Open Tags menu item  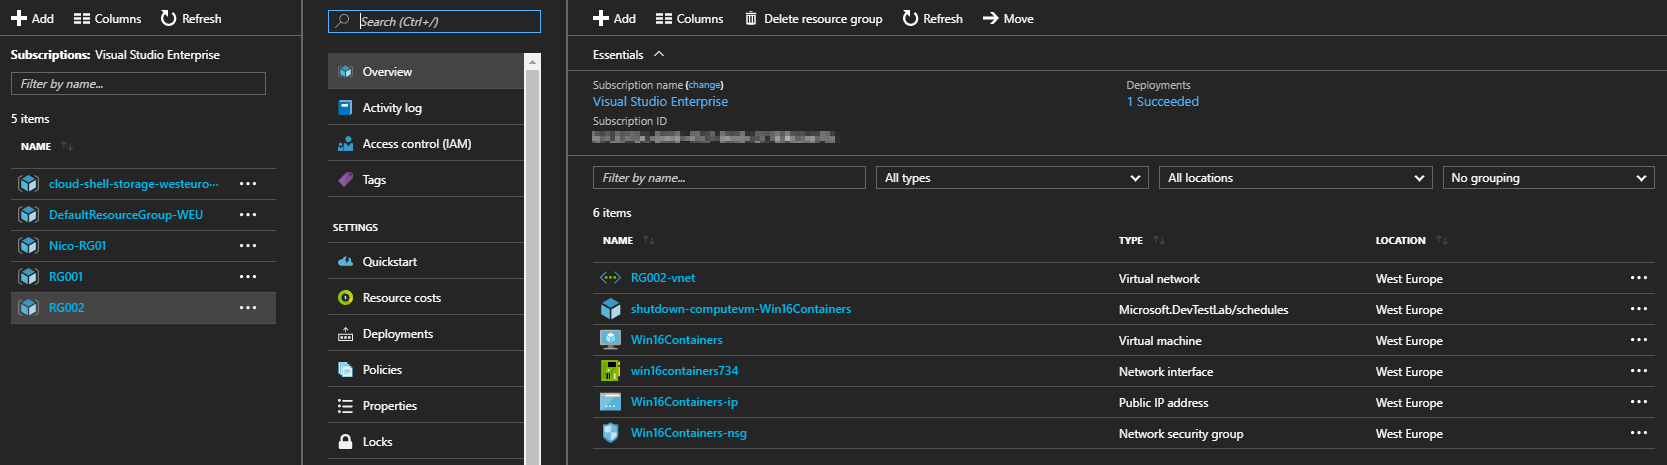tap(426, 180)
